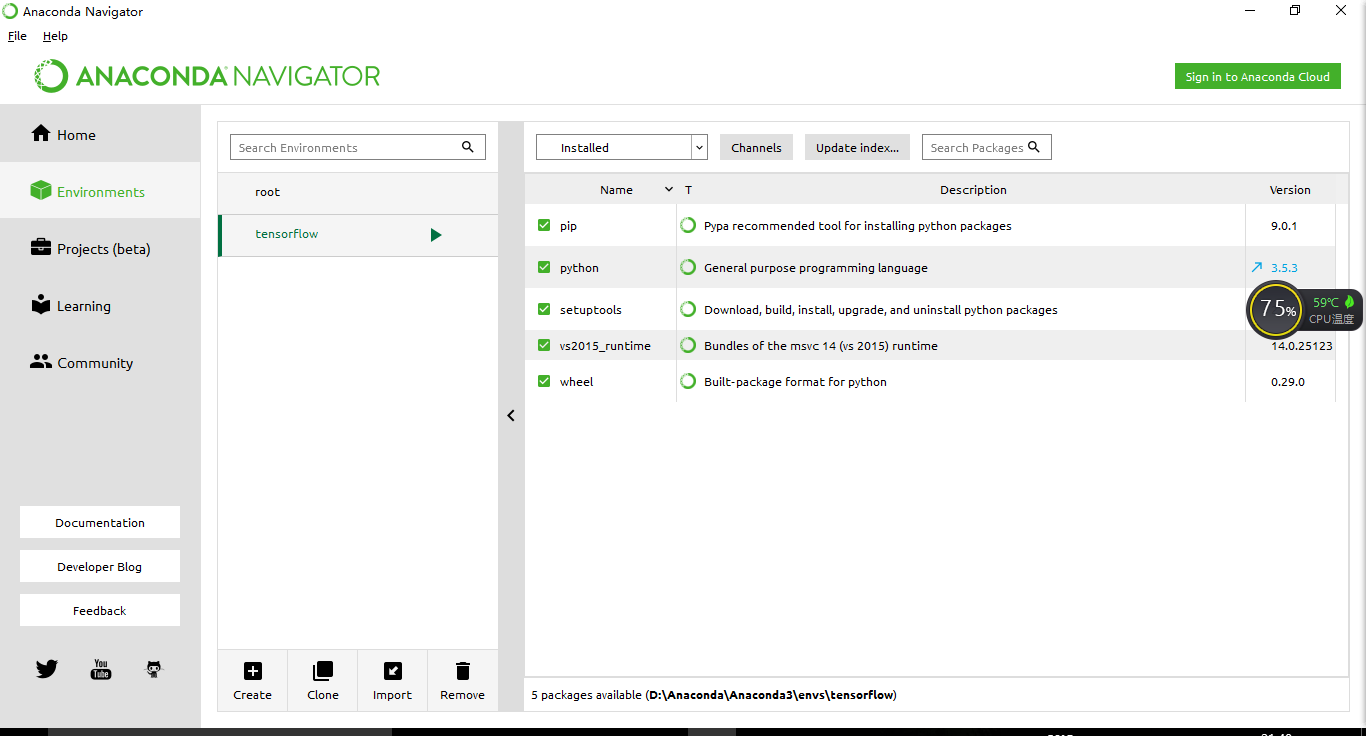Click the Version column header
This screenshot has width=1366, height=736.
coord(1290,189)
